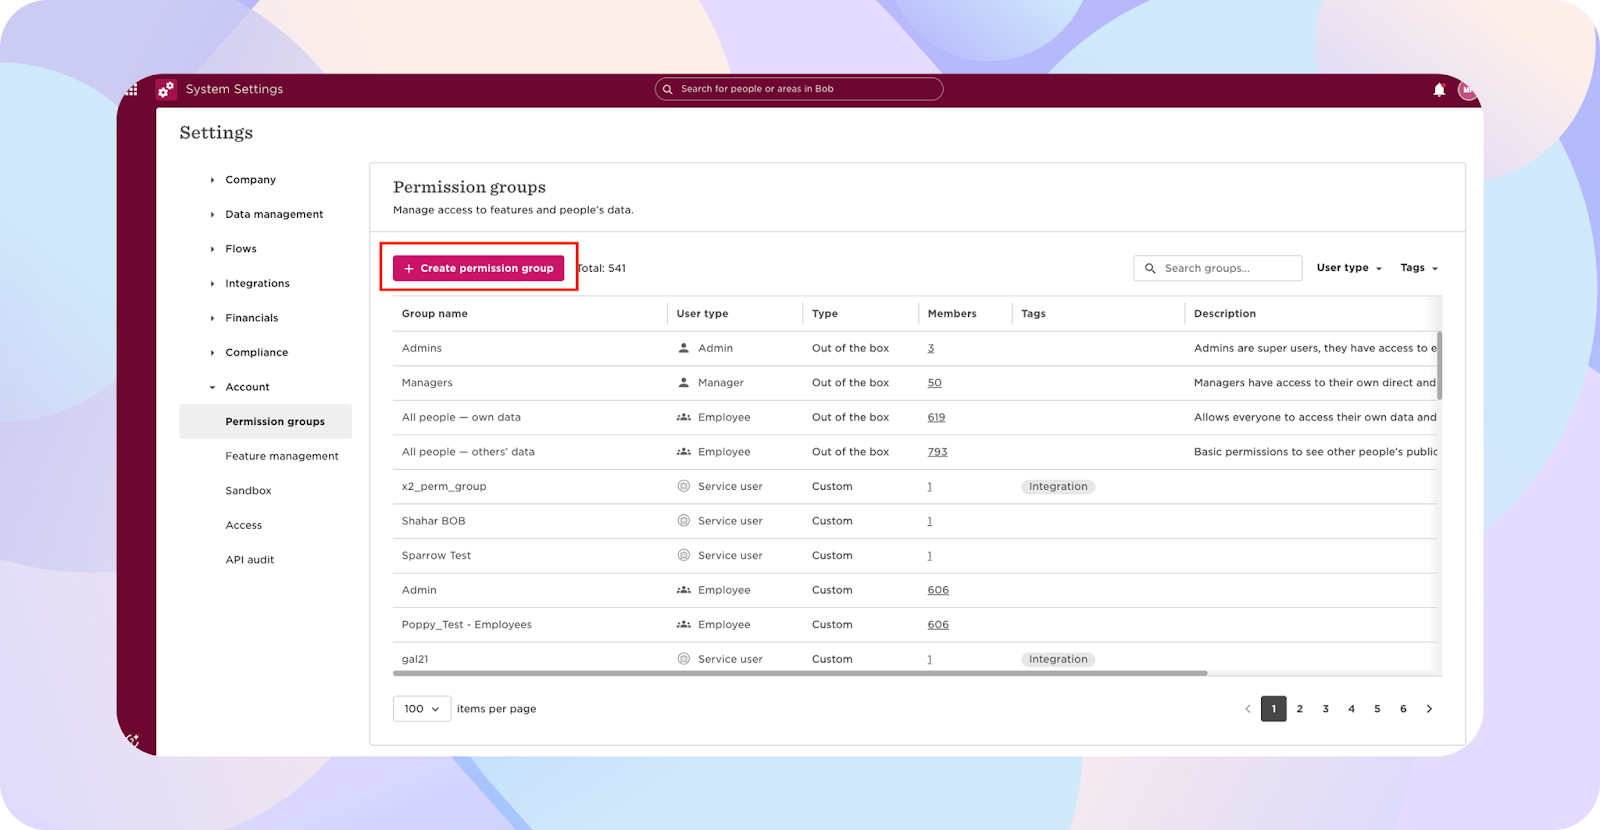The image size is (1600, 830).
Task: Open the Sandbox settings page
Action: (248, 491)
